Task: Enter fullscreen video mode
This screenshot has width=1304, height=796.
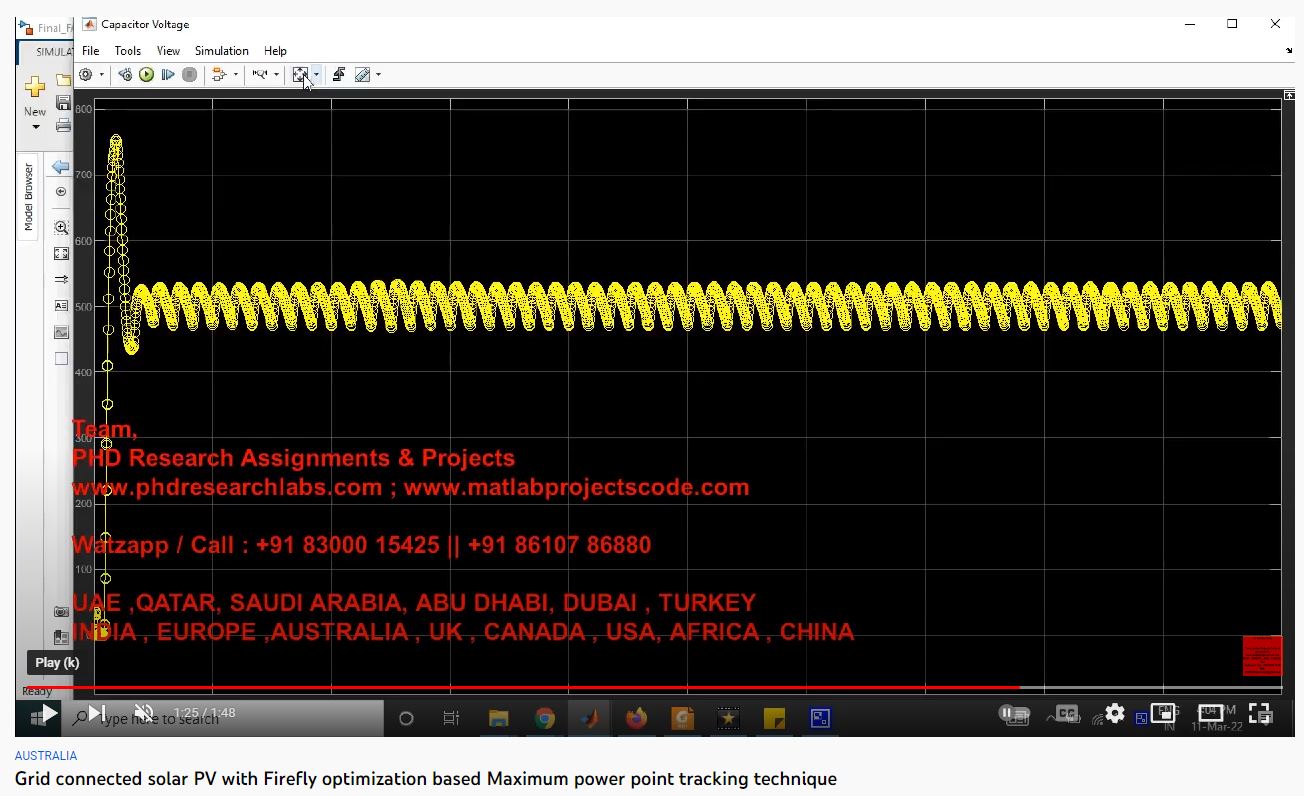Action: [1260, 714]
